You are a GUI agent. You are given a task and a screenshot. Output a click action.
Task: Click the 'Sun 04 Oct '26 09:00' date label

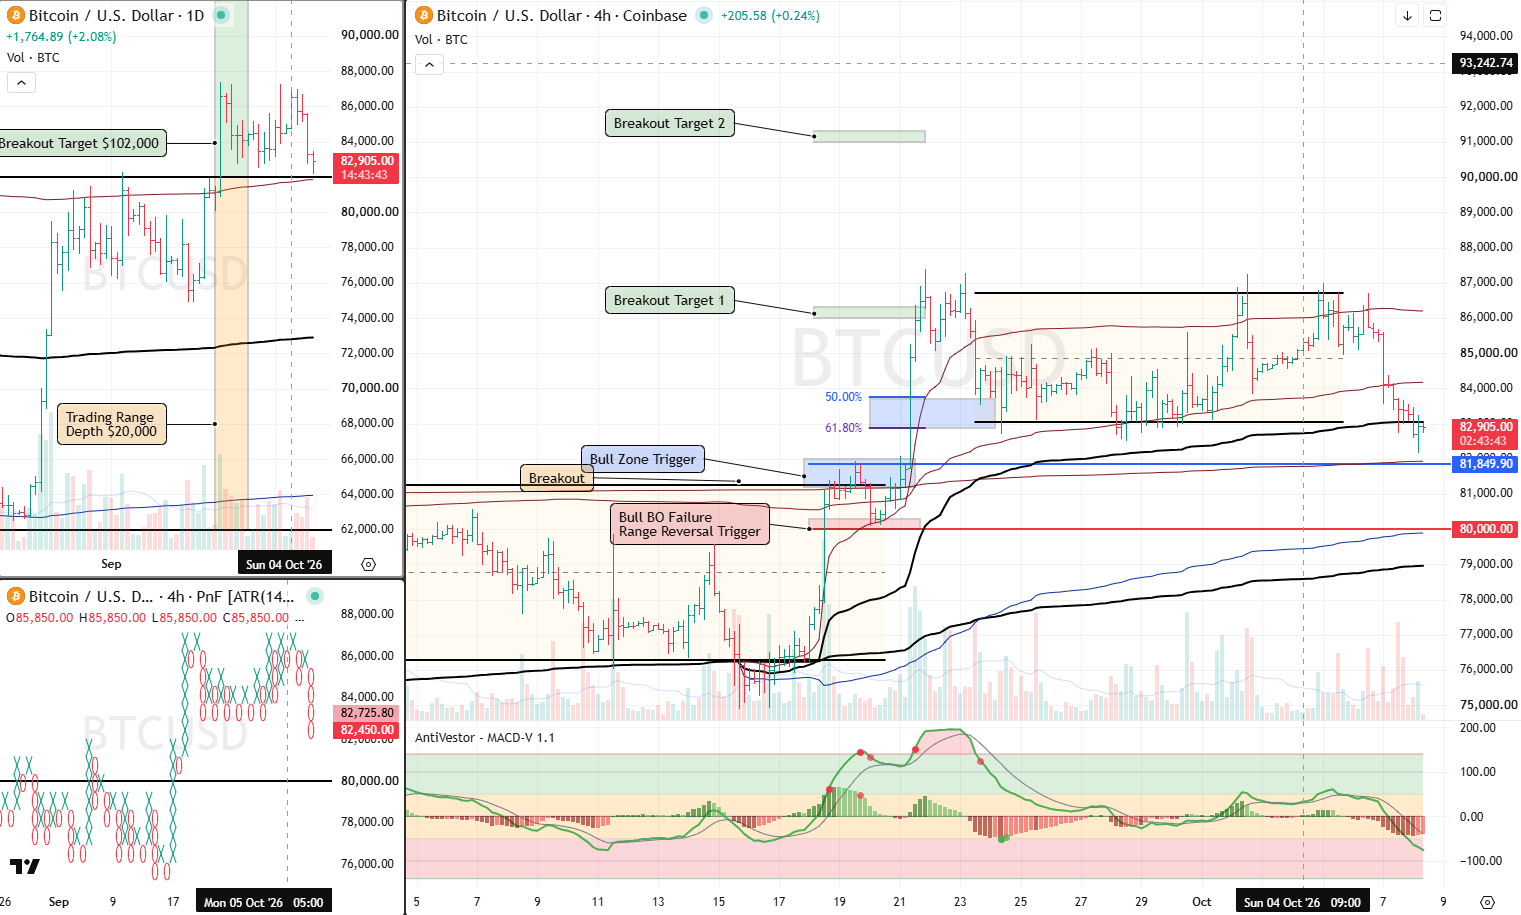(1302, 902)
